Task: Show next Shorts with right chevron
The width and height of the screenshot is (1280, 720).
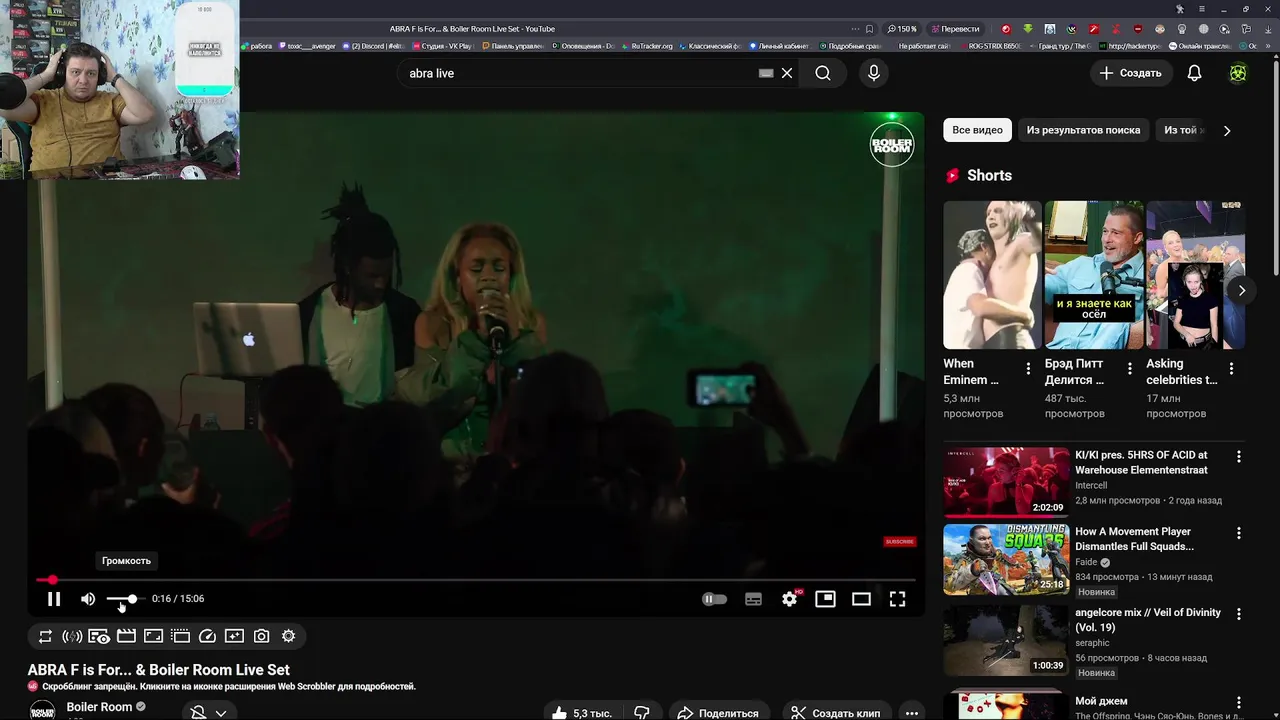Action: click(1241, 290)
